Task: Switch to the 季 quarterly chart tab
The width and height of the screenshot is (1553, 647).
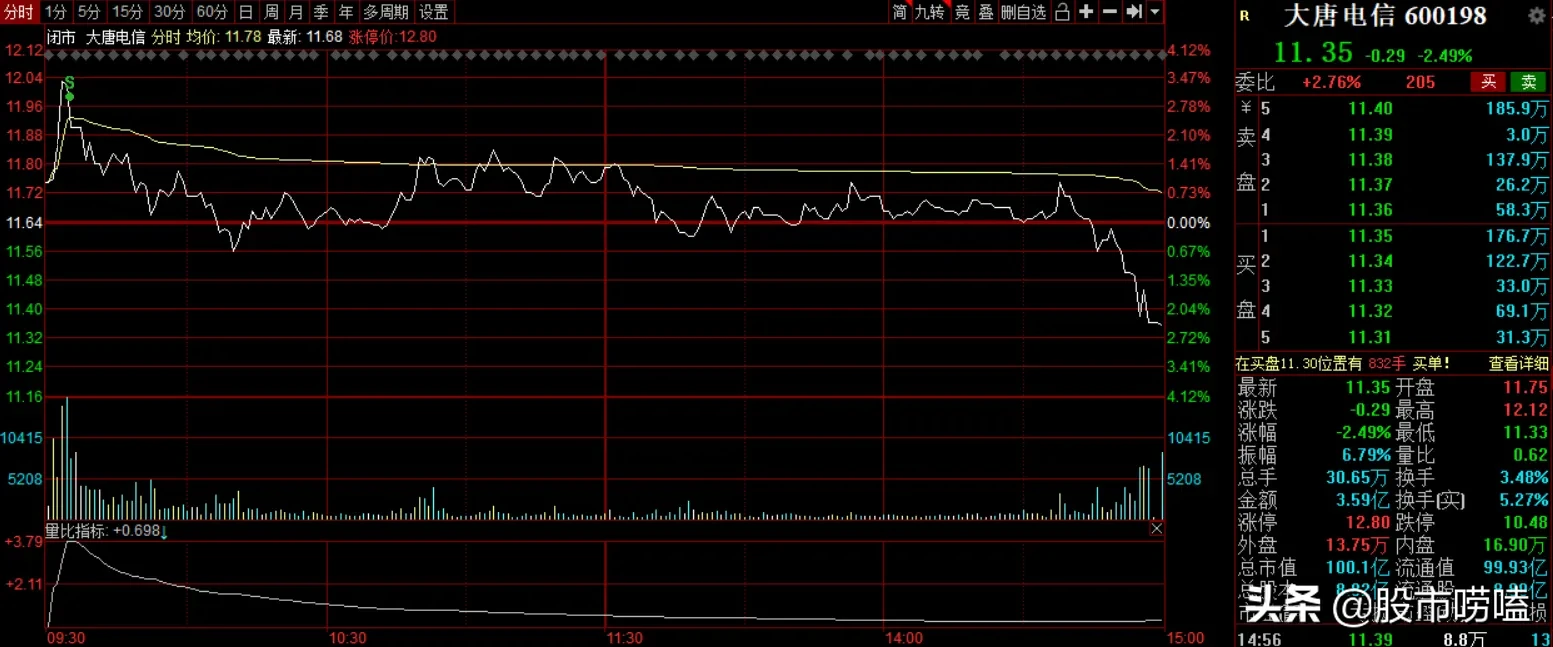Action: (x=321, y=12)
